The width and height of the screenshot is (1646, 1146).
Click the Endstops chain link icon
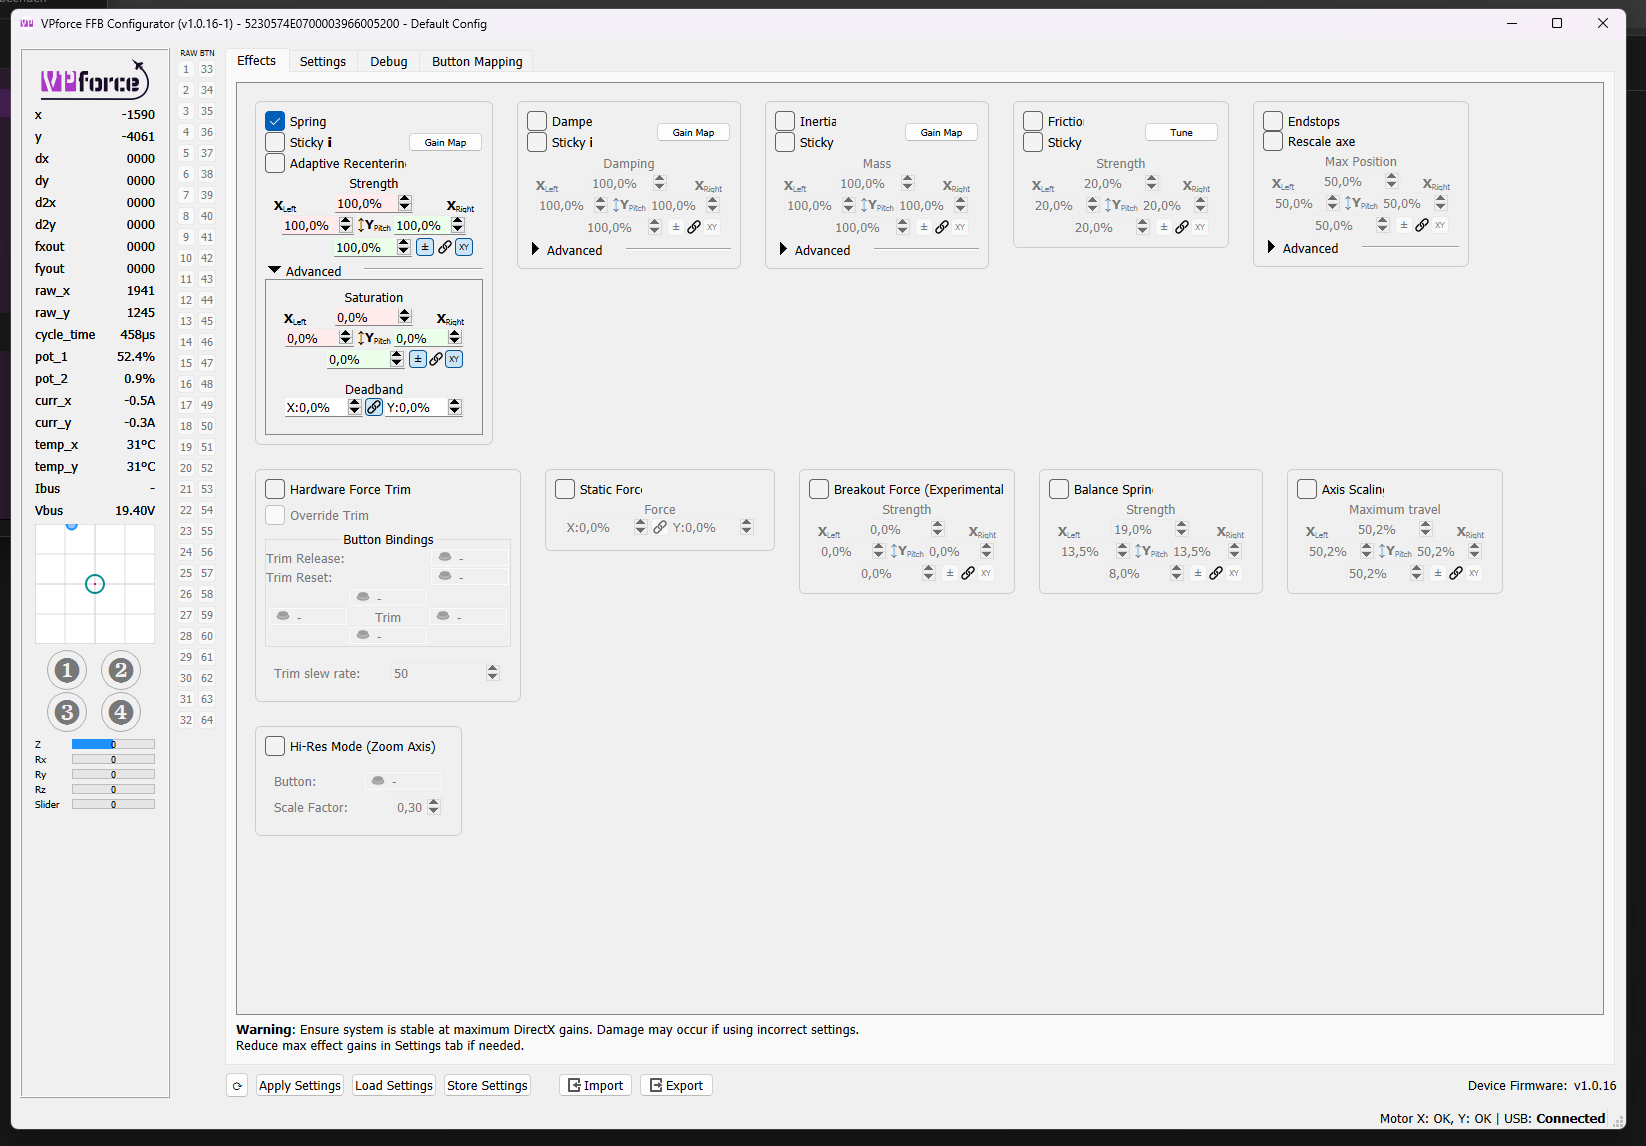click(1422, 225)
